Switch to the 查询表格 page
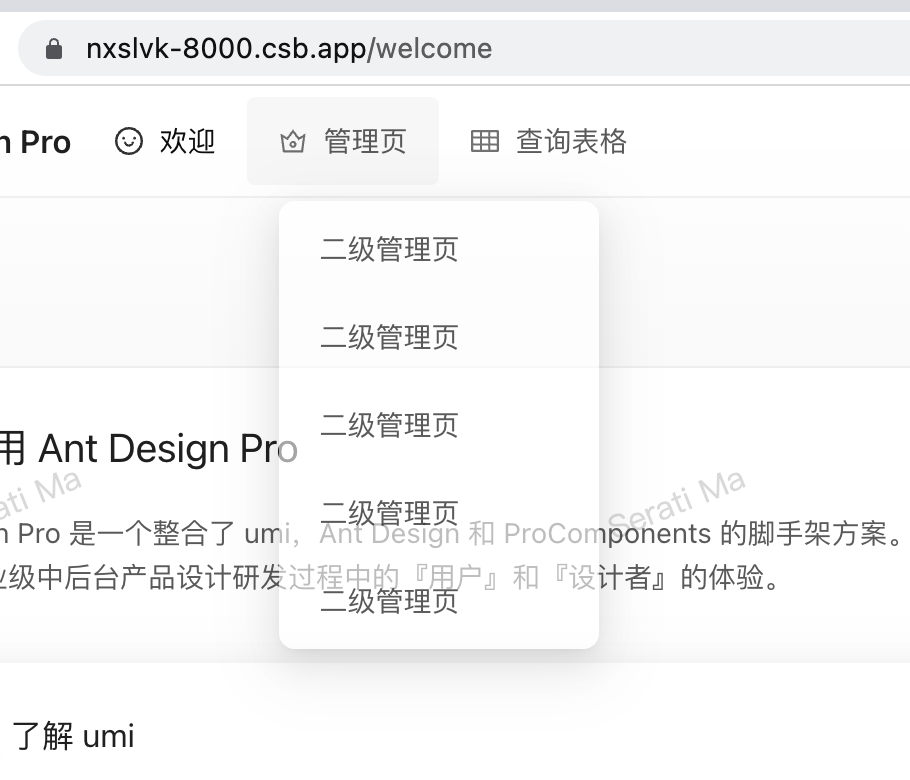Viewport: 910px width, 780px height. [575, 141]
